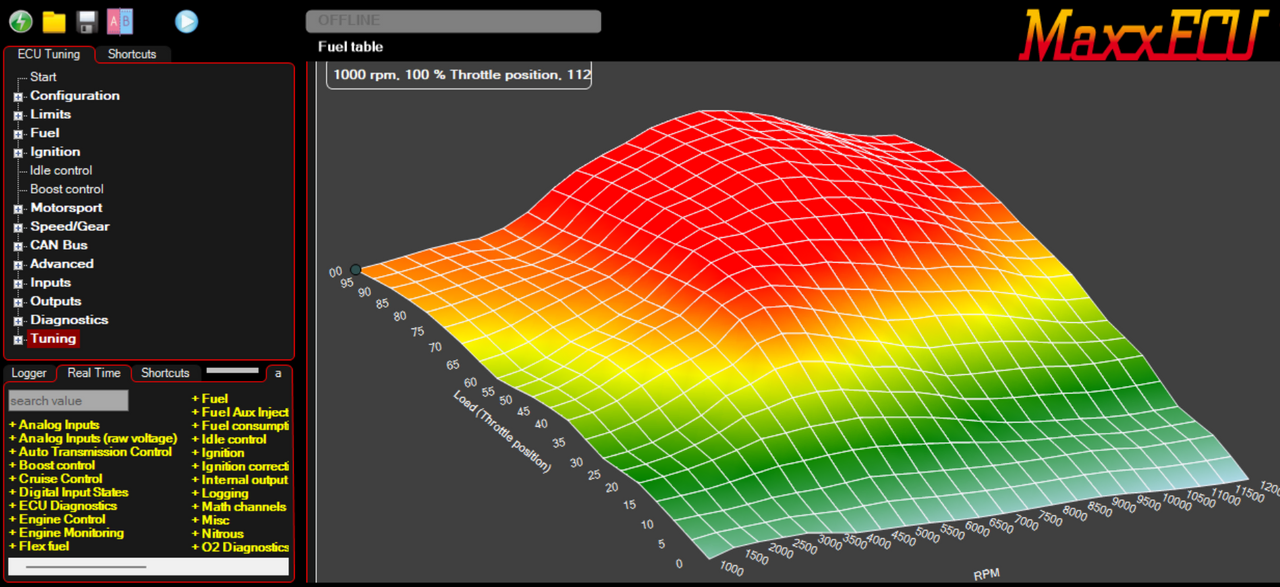Expand the Motorsport plus box
This screenshot has width=1280, height=587.
point(18,209)
